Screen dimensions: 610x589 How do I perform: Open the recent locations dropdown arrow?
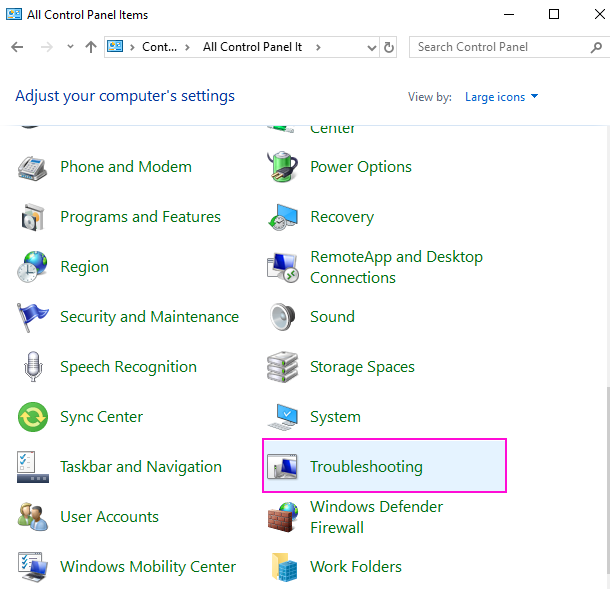[x=70, y=47]
